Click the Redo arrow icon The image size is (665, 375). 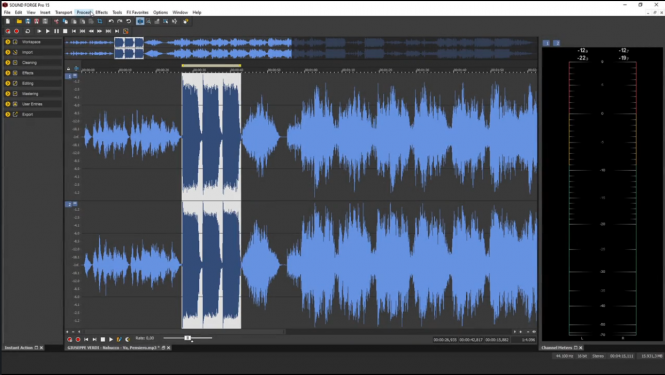[x=120, y=21]
